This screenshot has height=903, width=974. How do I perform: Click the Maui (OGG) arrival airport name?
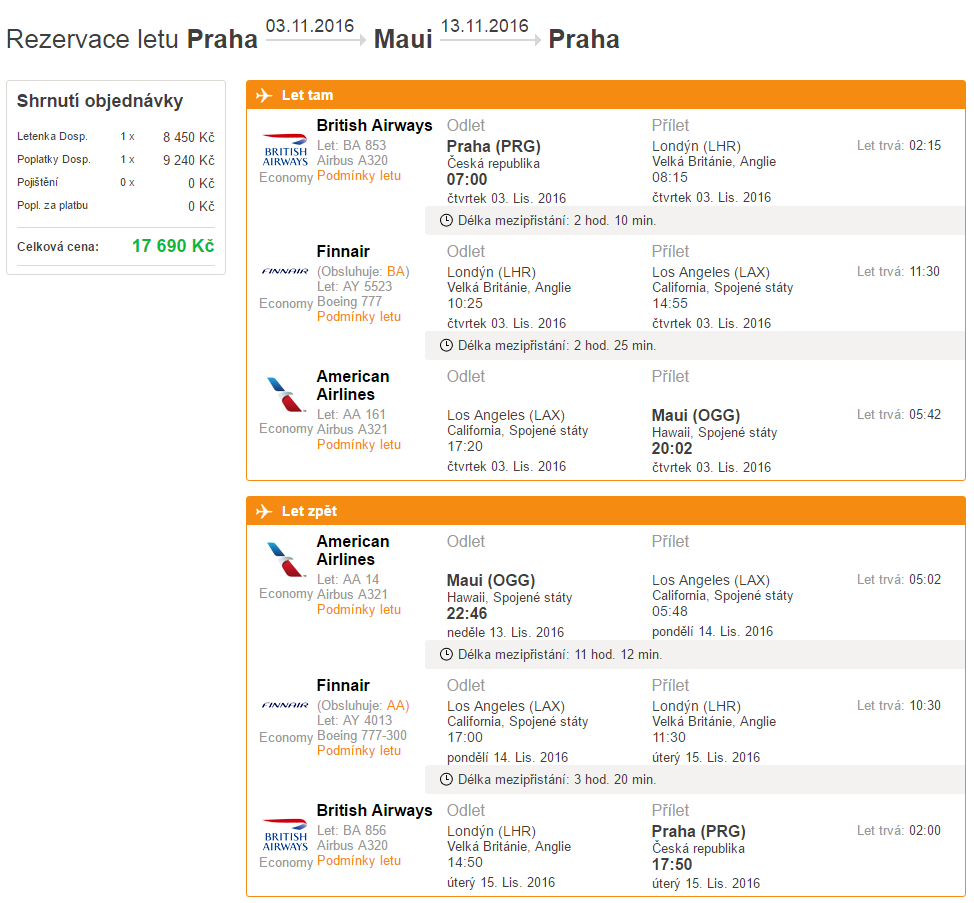click(x=696, y=415)
